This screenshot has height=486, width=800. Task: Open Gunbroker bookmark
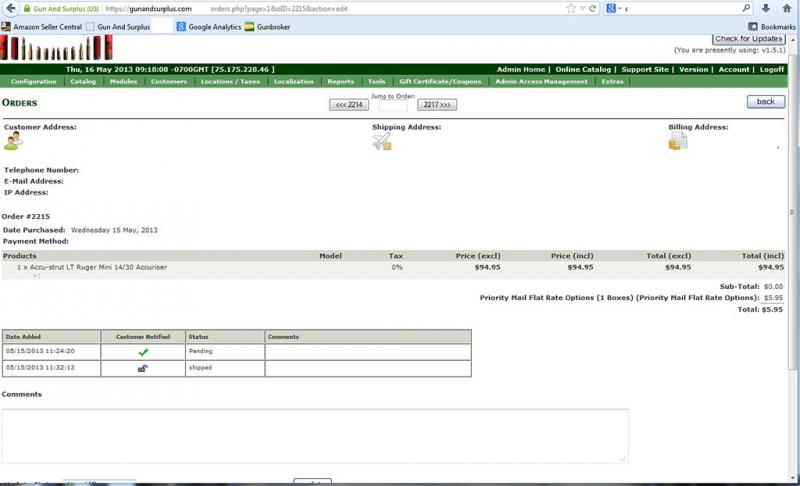(267, 27)
